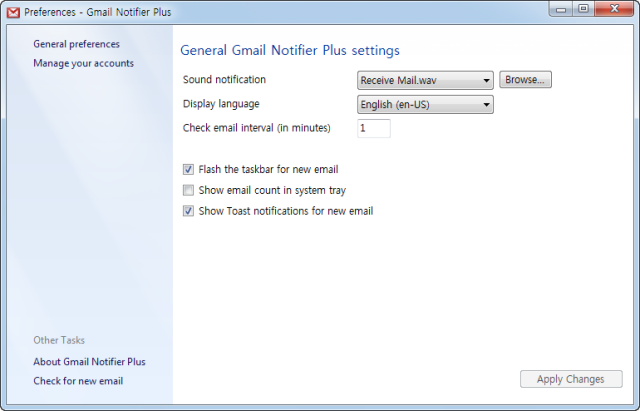Focus the Check email interval field
The height and width of the screenshot is (411, 640).
tap(373, 128)
